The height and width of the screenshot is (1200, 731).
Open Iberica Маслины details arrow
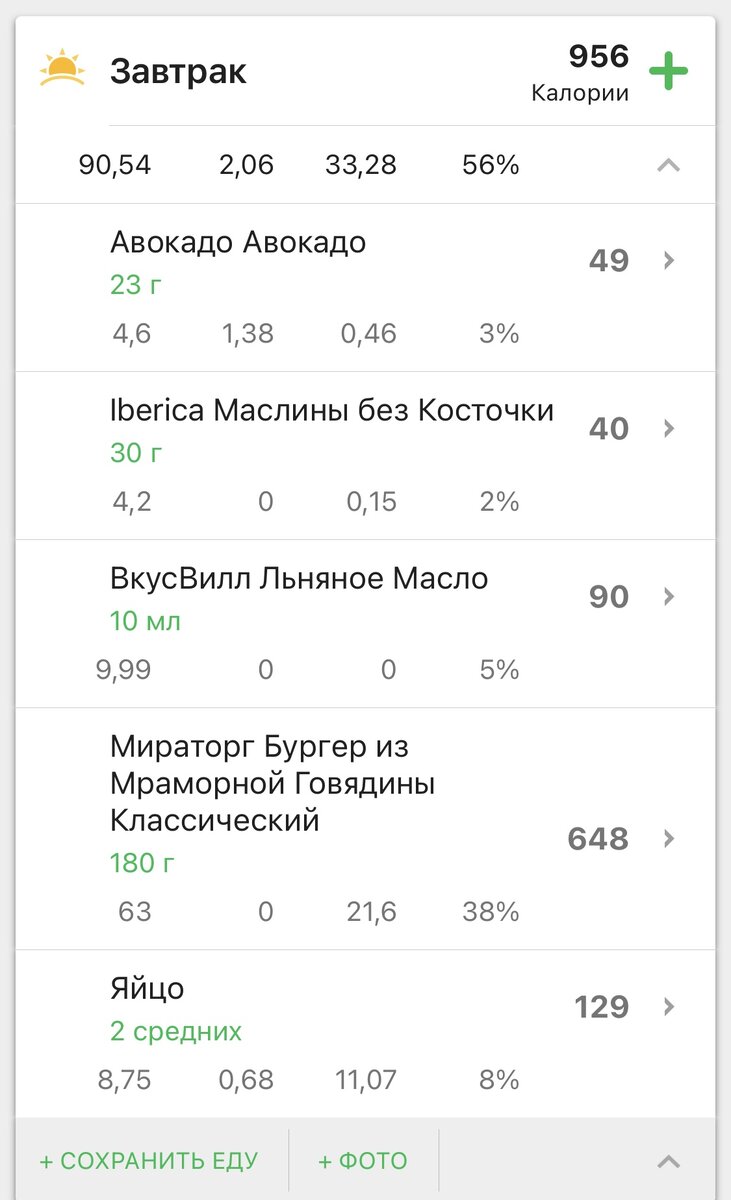tap(669, 429)
